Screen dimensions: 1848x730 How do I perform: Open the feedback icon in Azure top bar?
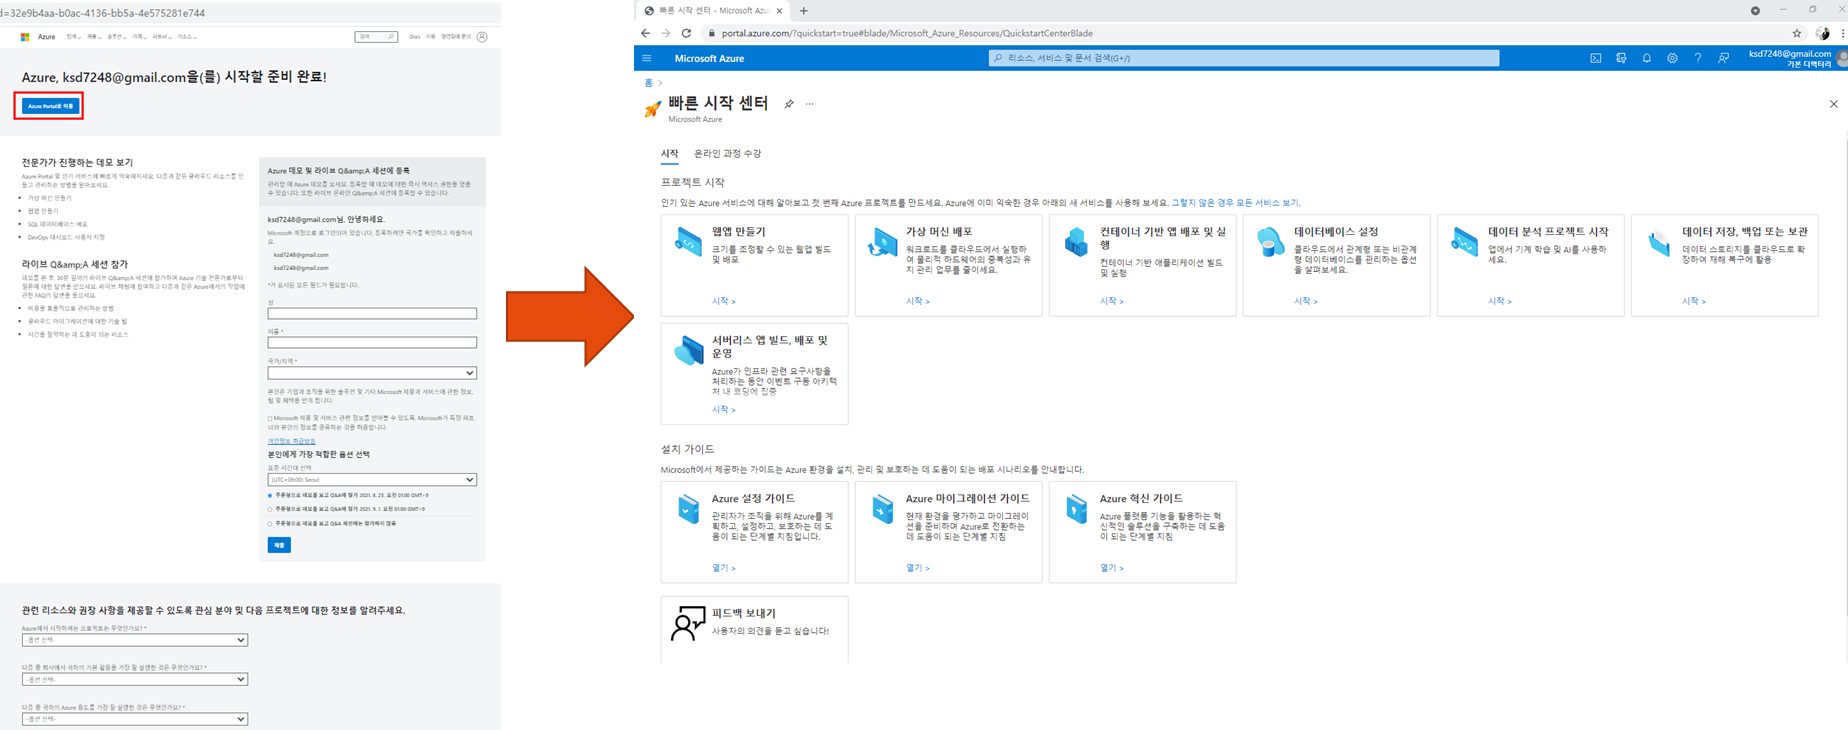coord(1724,59)
